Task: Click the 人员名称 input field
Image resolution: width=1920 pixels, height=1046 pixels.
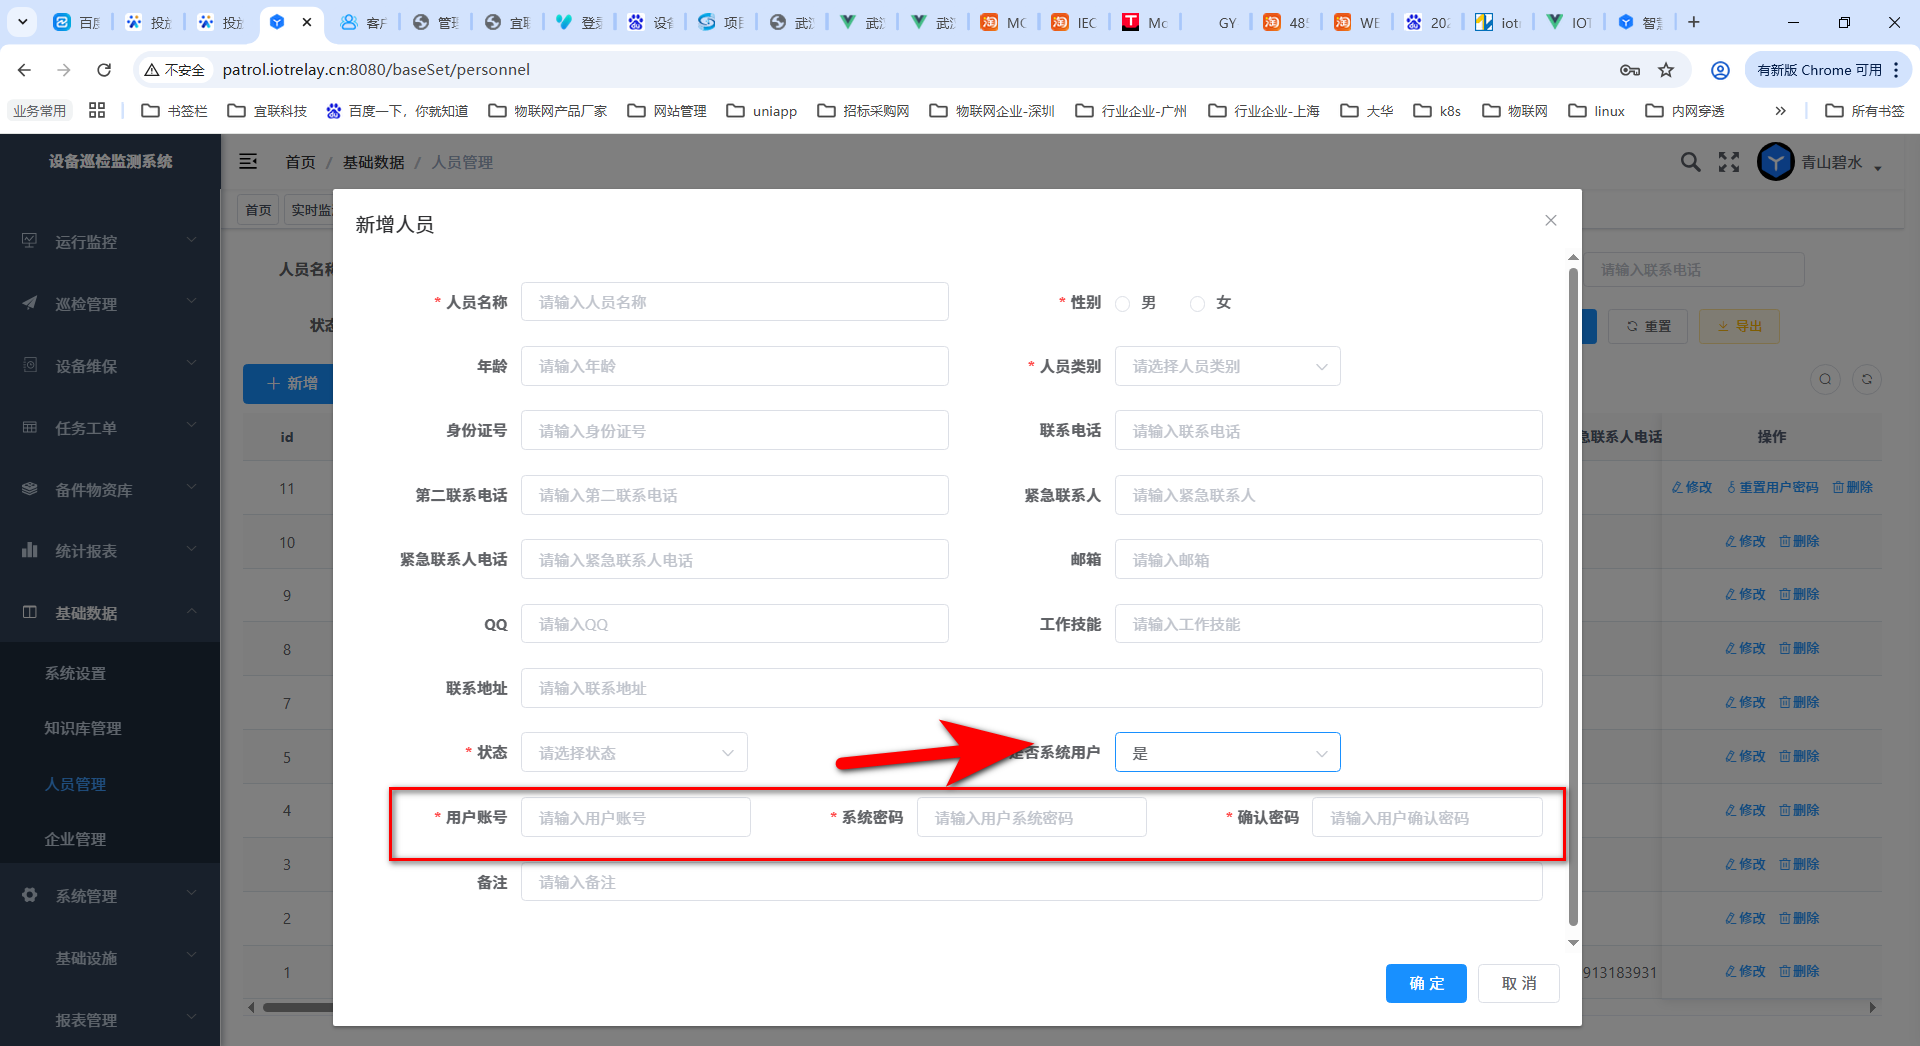Action: 734,302
